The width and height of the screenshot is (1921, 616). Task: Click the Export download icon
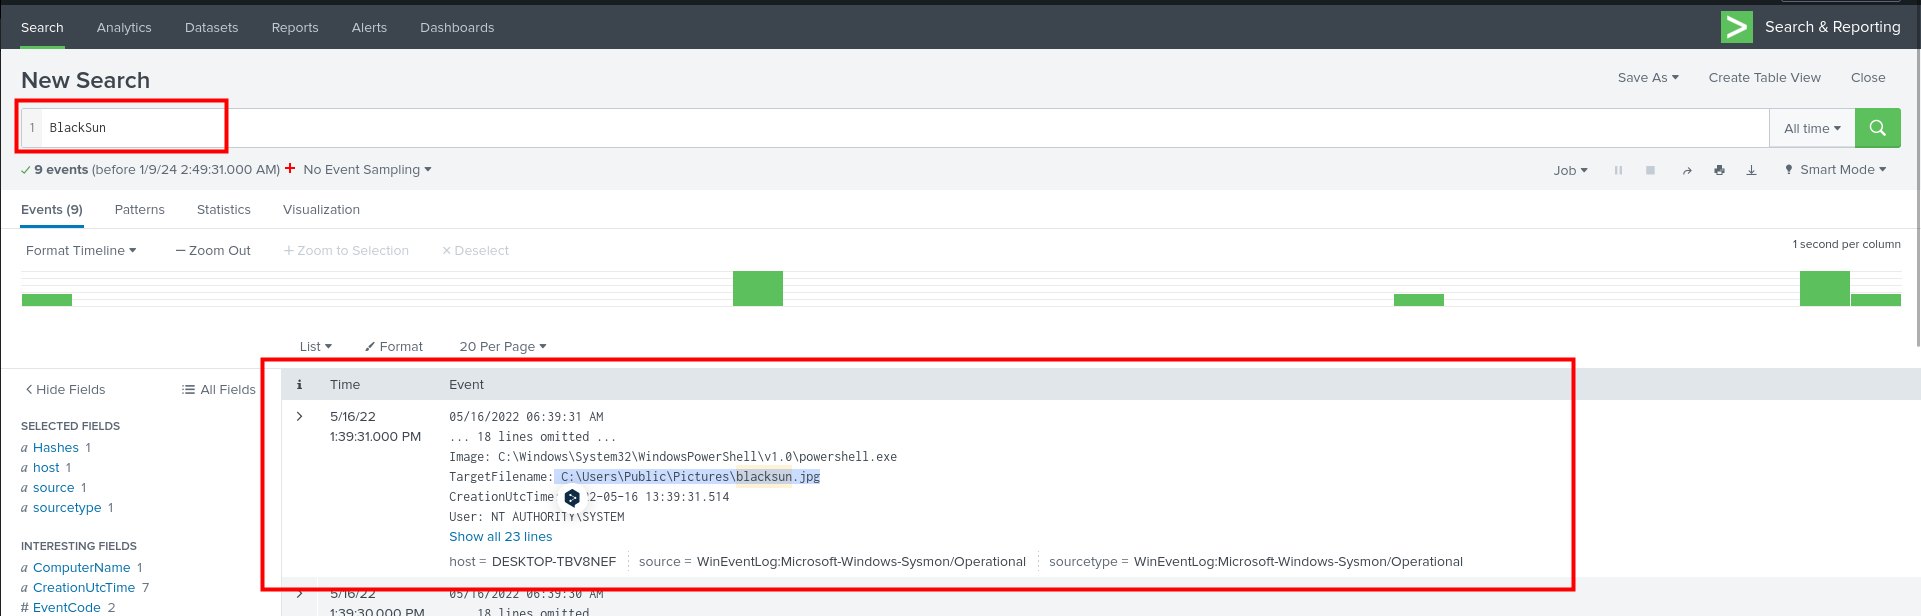[1751, 171]
